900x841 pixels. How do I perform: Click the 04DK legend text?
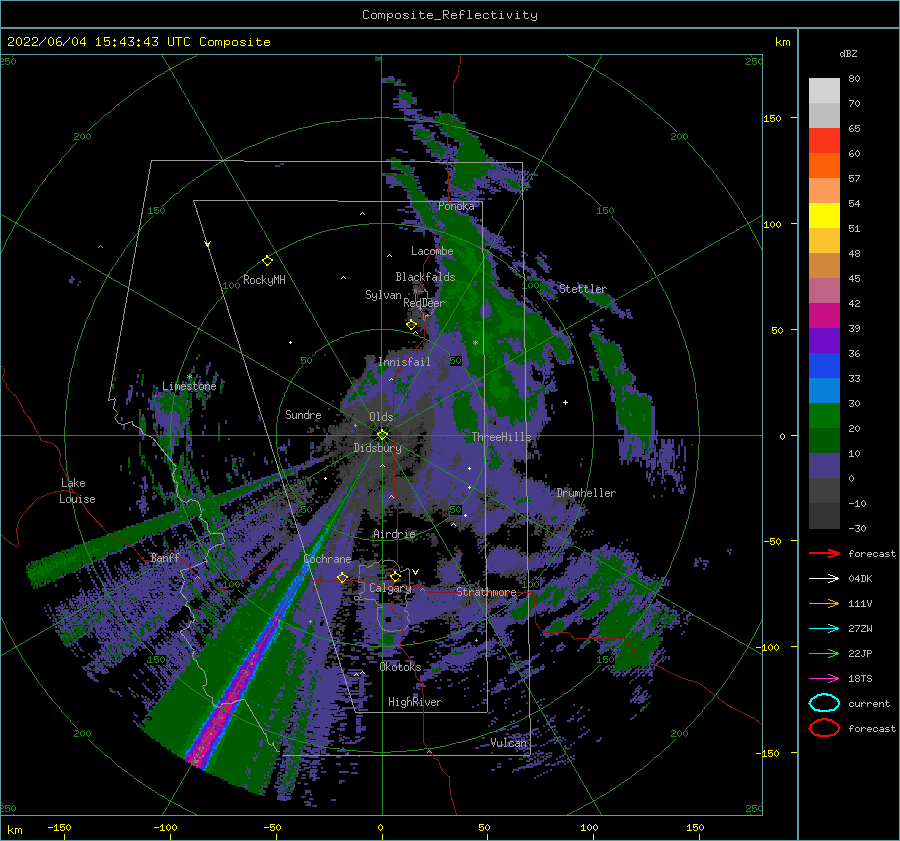[860, 579]
